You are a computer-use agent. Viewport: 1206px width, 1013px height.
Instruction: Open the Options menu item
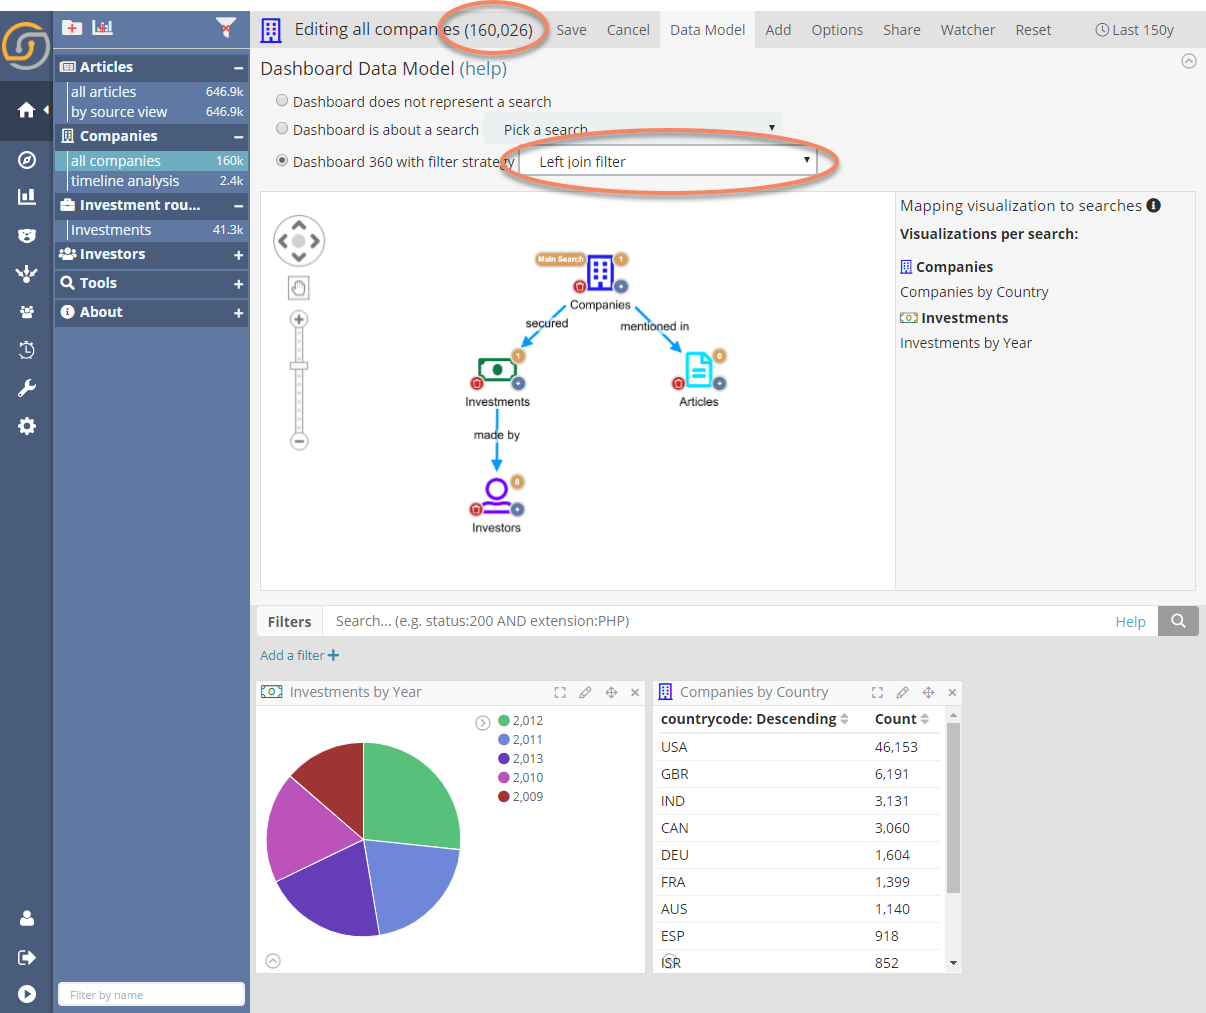(836, 30)
